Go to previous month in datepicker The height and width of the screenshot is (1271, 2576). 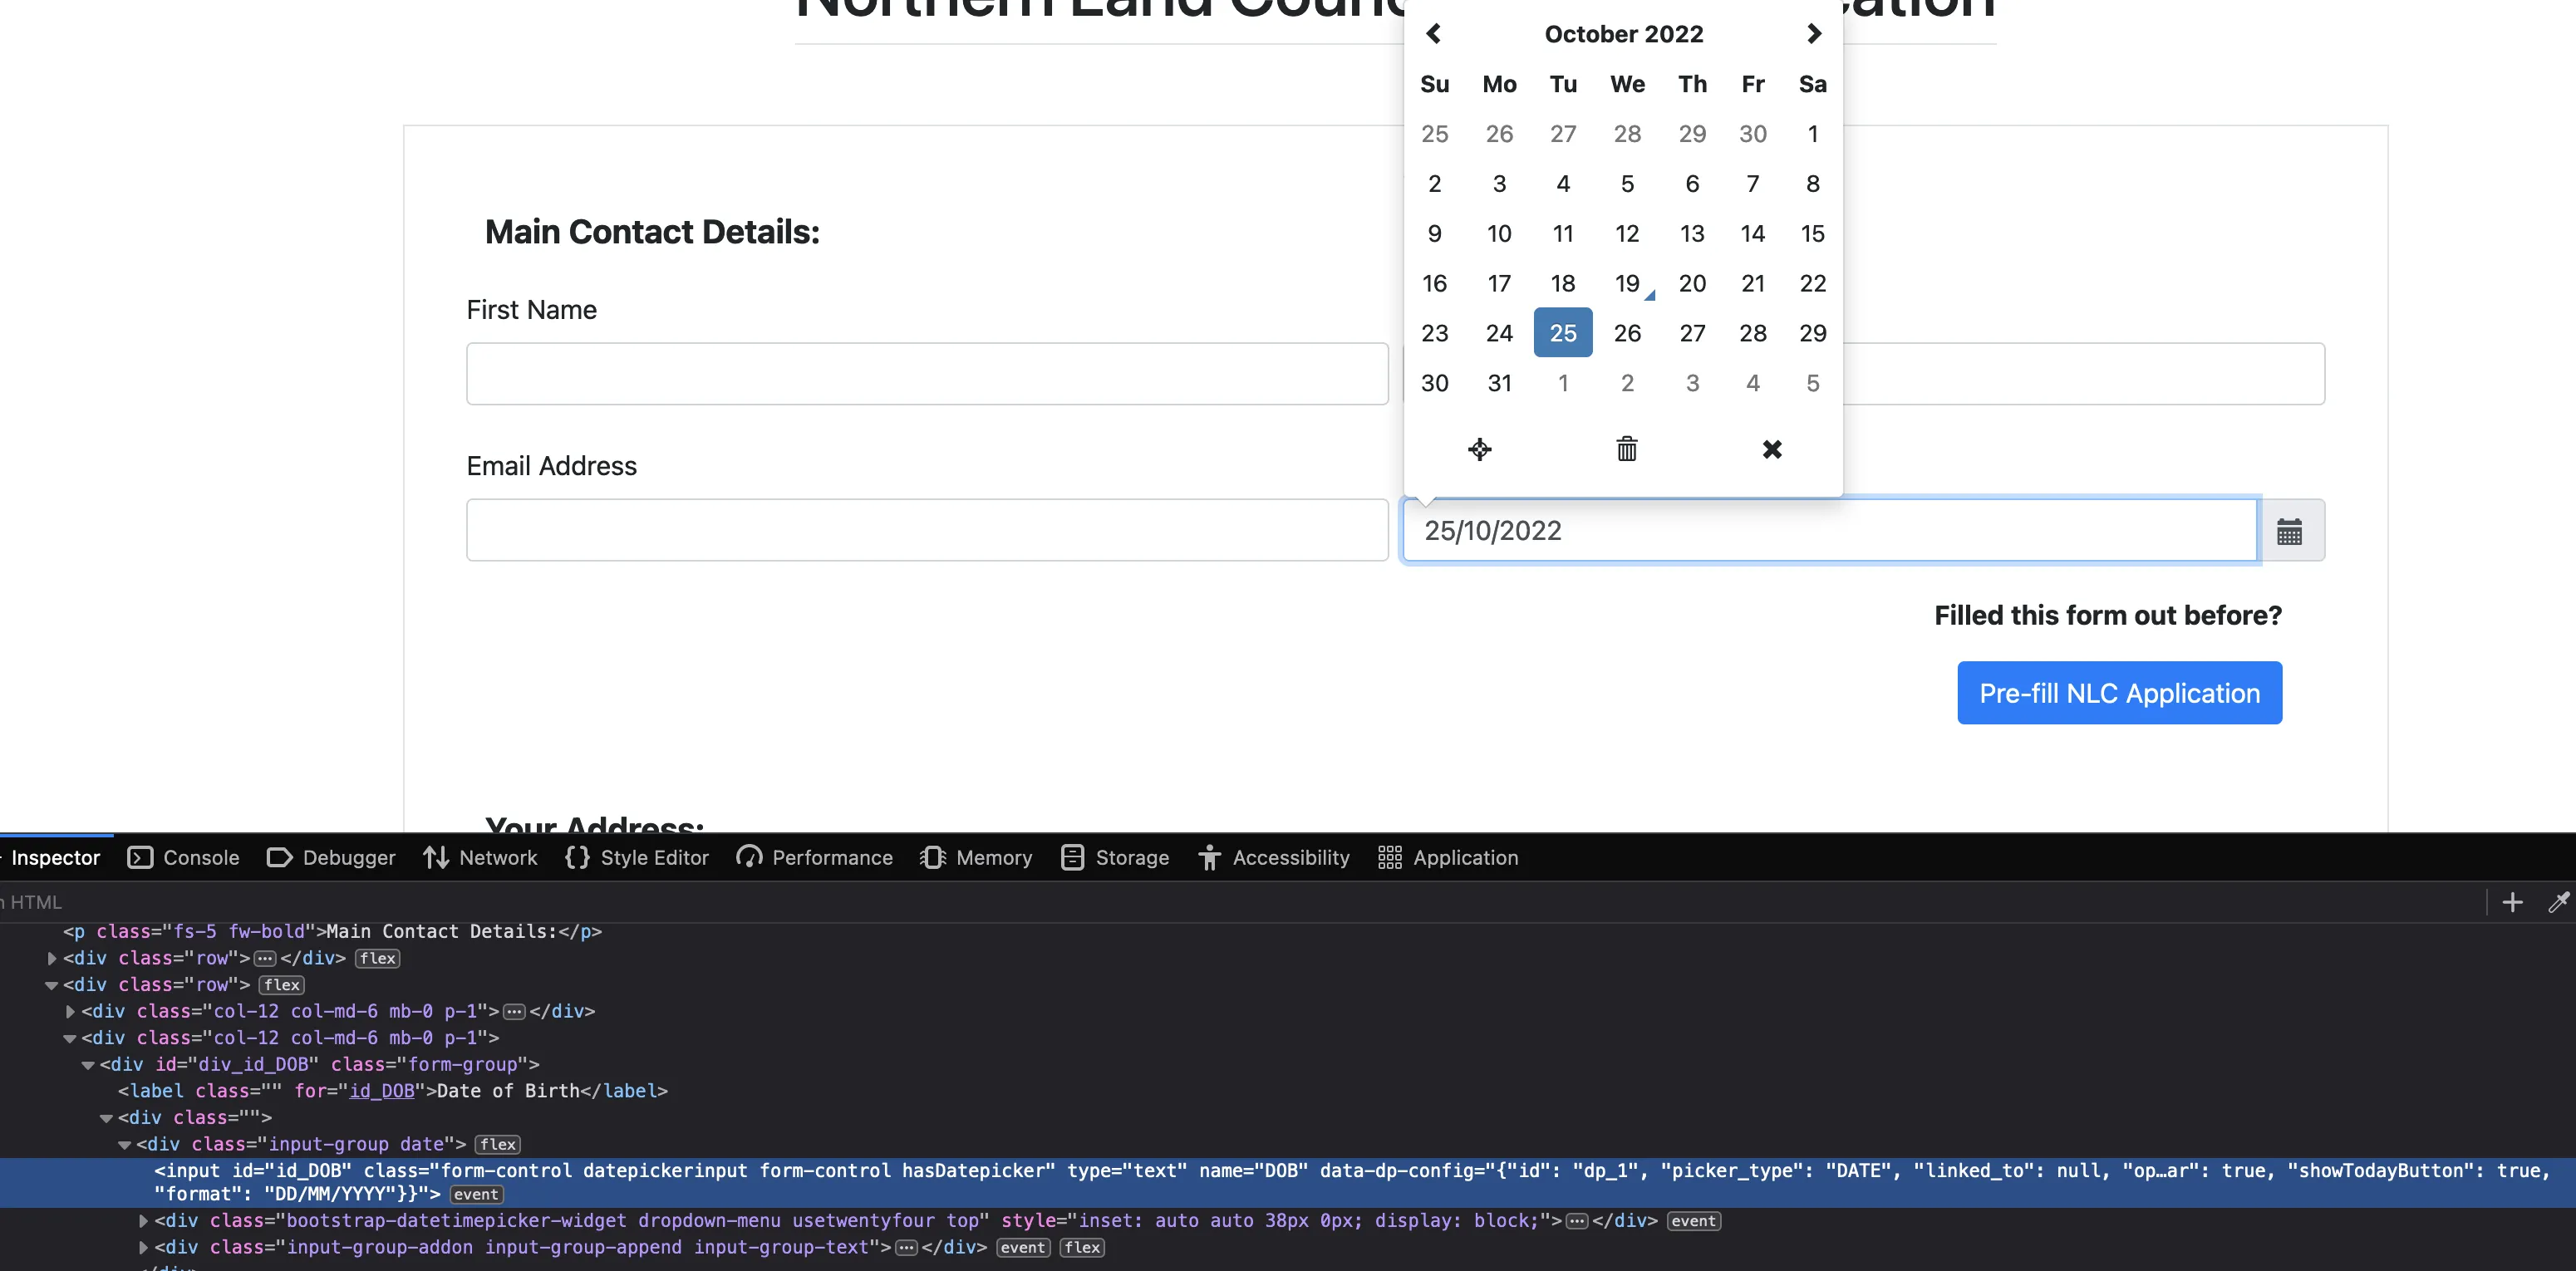click(1433, 34)
